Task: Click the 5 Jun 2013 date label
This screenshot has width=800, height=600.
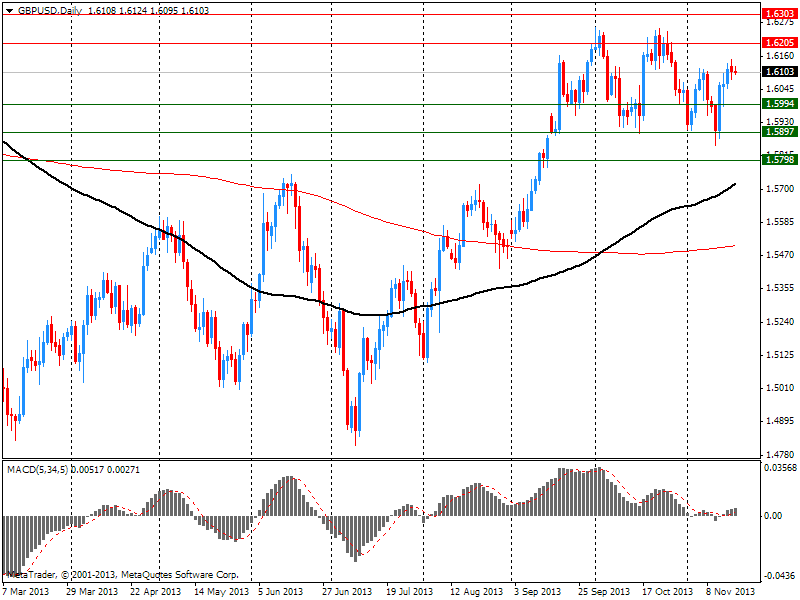Action: [x=281, y=591]
